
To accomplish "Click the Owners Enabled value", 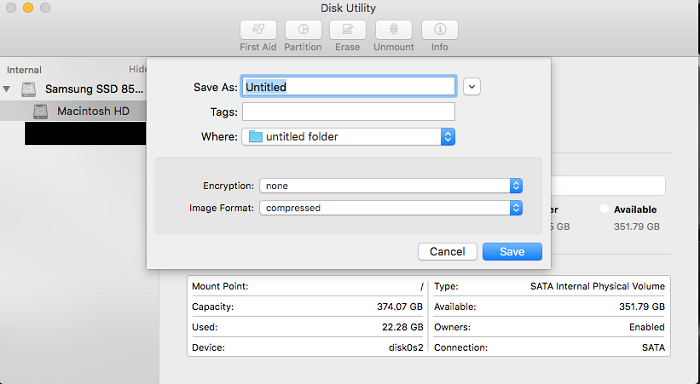I will click(x=647, y=327).
